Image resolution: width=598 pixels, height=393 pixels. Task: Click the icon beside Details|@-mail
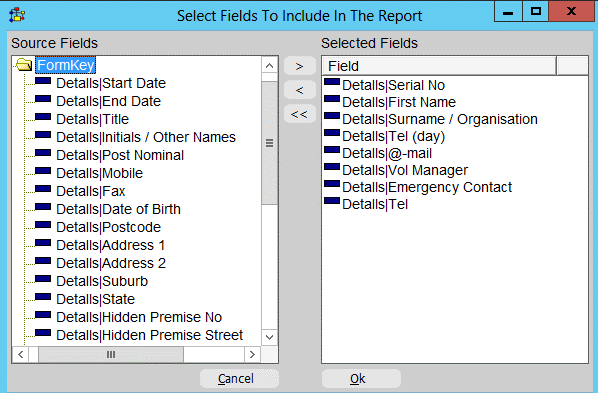pos(332,150)
